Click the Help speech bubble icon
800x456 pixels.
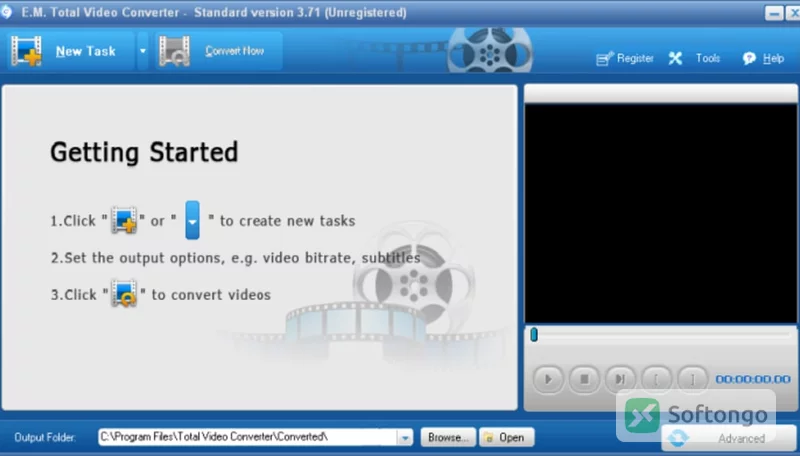coord(749,59)
